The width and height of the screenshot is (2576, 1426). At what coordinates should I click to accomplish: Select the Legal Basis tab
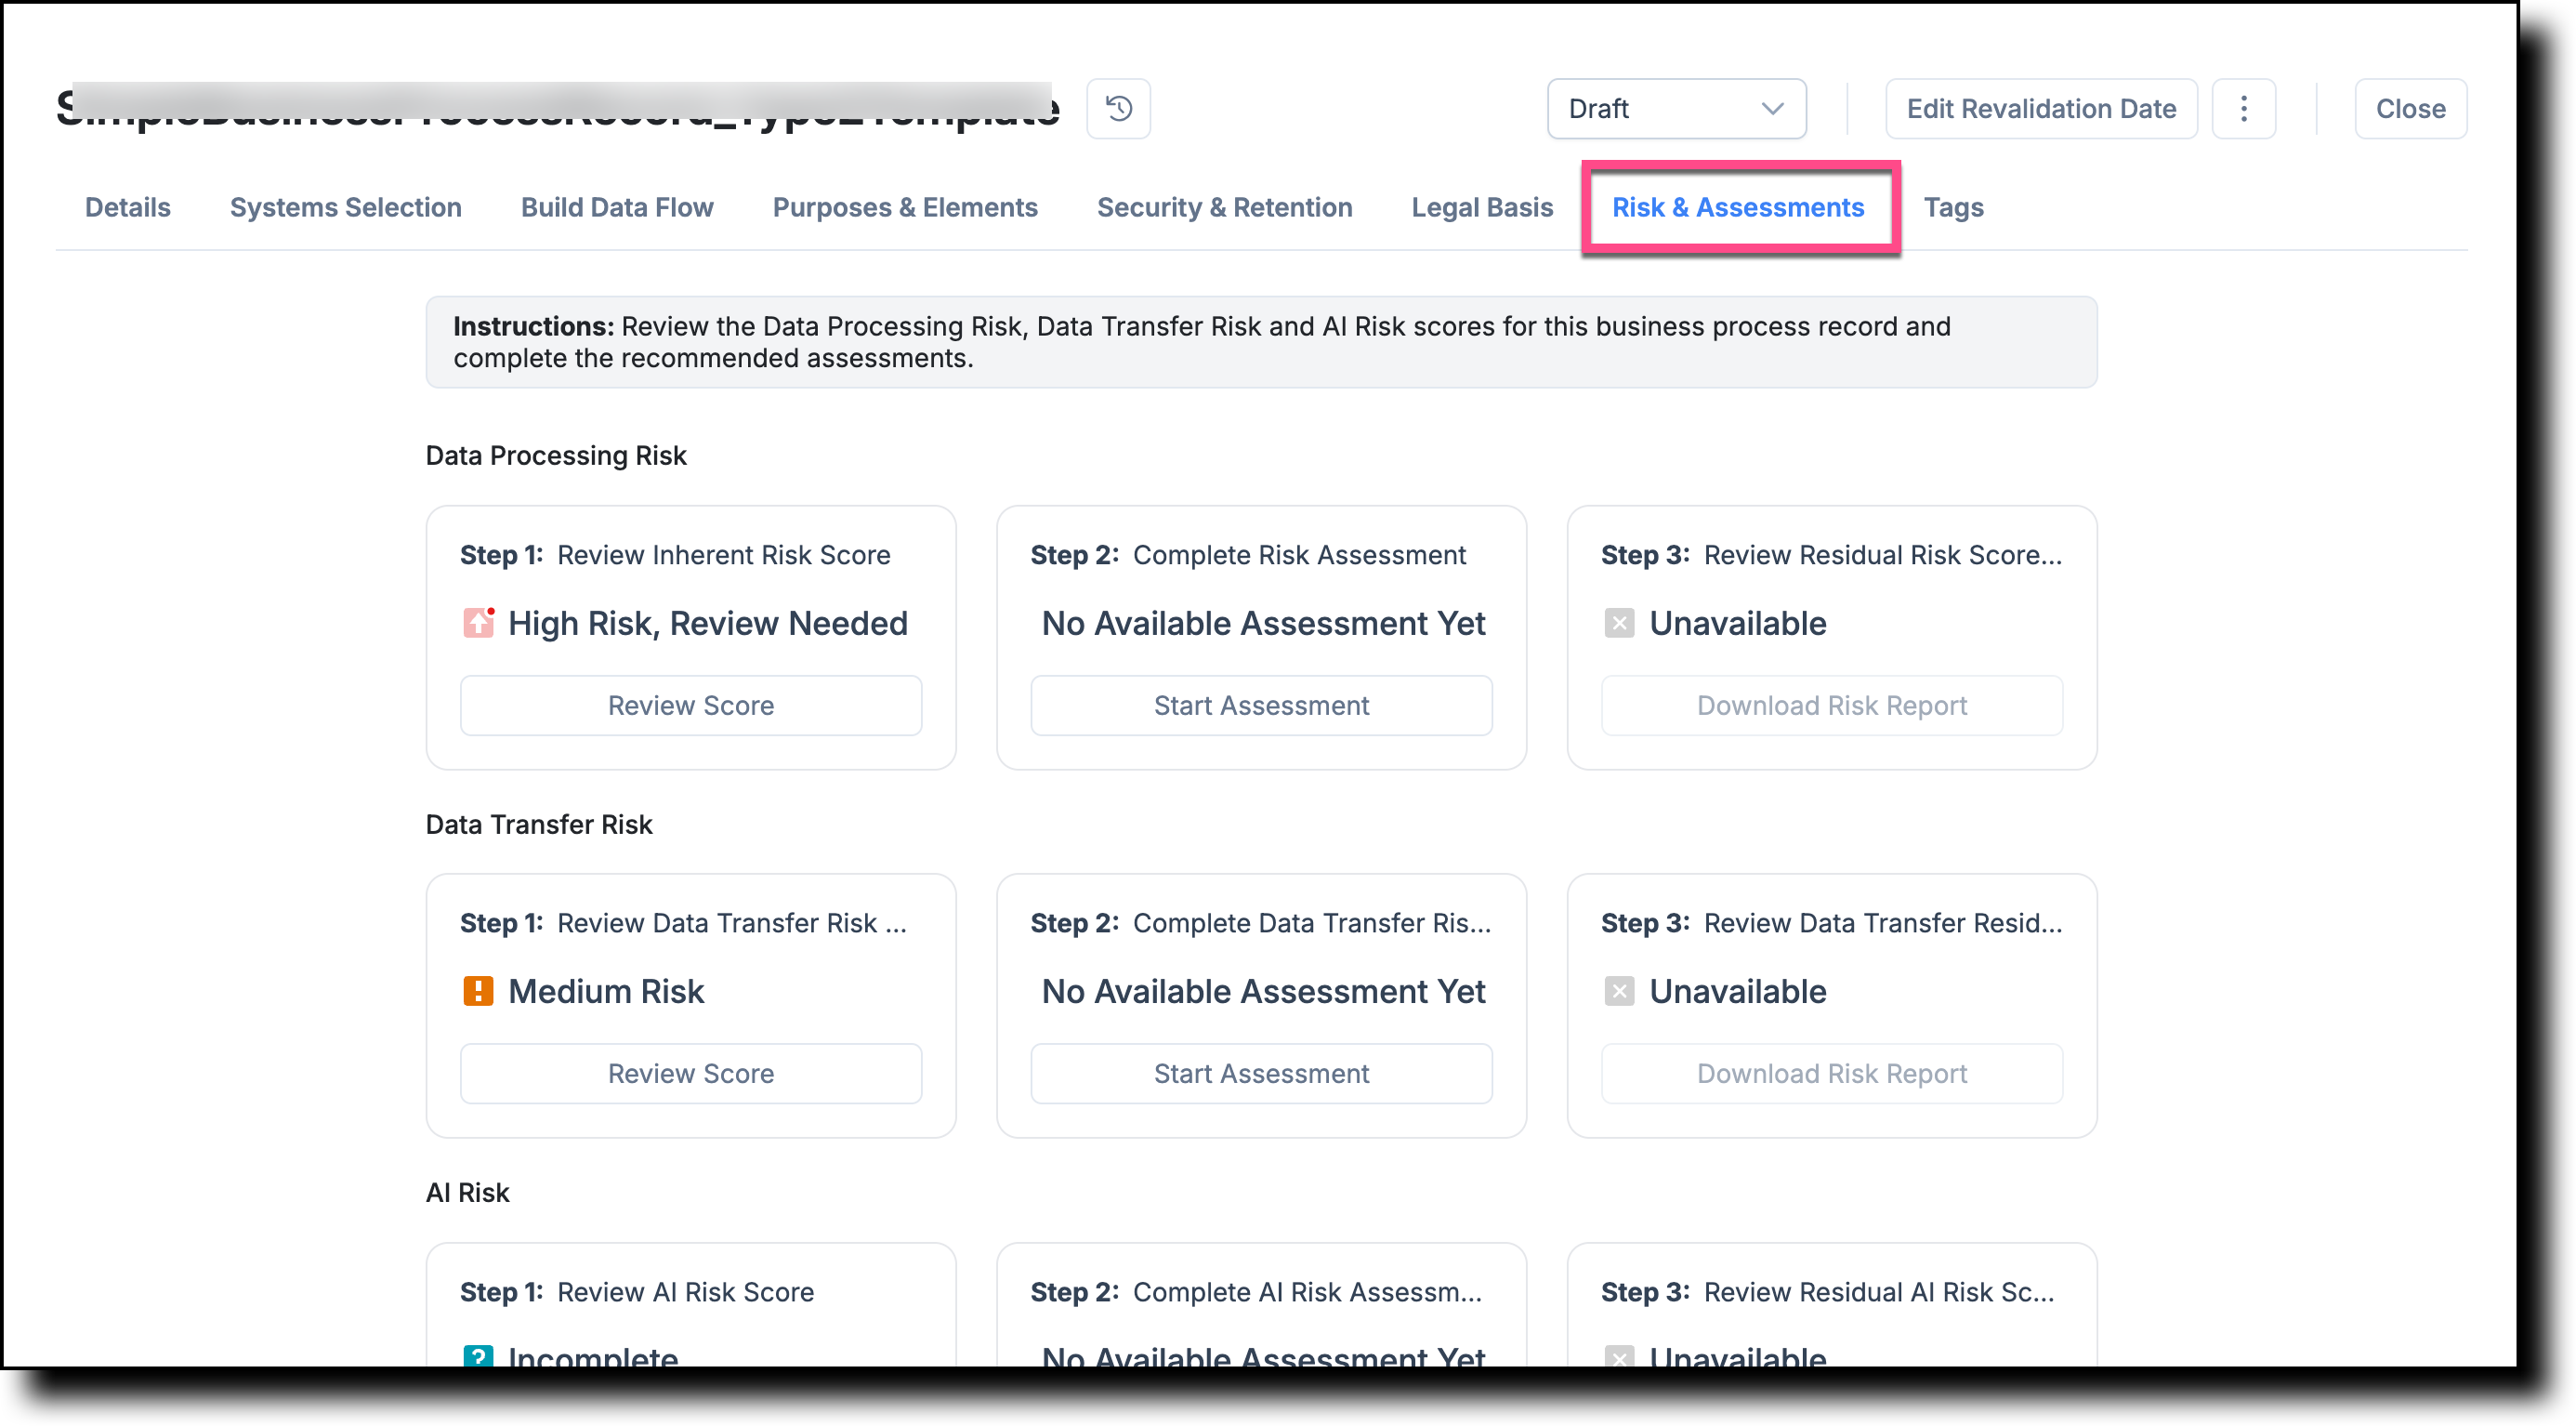click(1482, 207)
